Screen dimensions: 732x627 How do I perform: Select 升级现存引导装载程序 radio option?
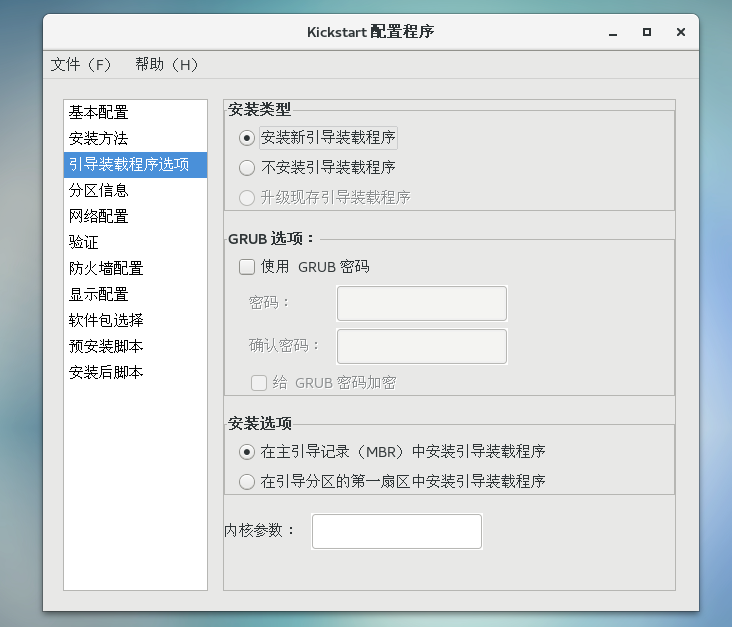(x=246, y=197)
